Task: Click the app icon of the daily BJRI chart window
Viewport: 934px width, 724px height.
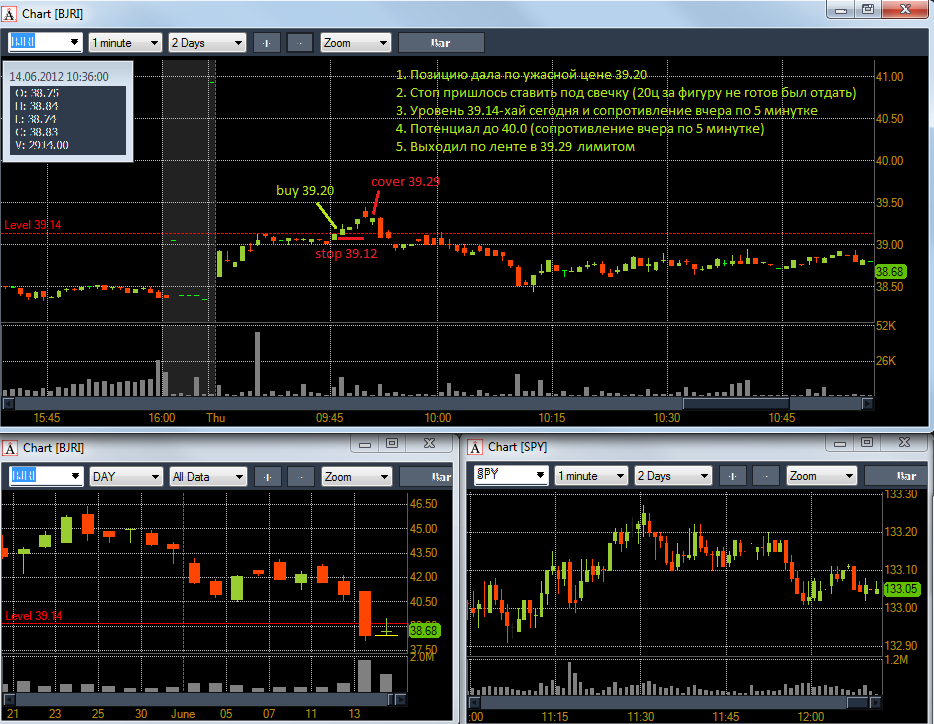Action: pyautogui.click(x=10, y=448)
